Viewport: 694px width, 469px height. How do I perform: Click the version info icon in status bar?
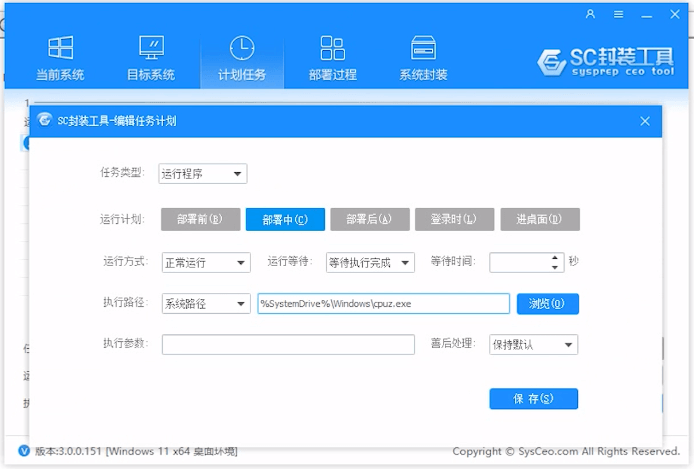click(x=24, y=451)
